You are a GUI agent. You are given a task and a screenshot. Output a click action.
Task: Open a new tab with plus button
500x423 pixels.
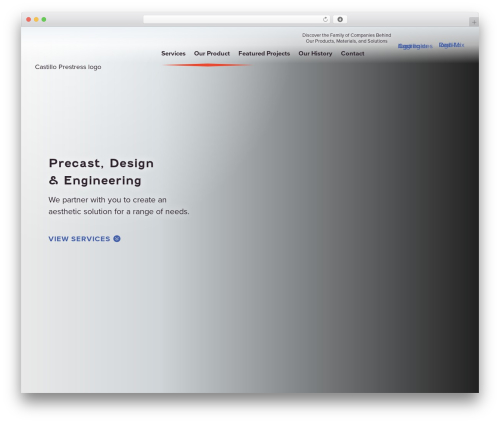pyautogui.click(x=474, y=22)
